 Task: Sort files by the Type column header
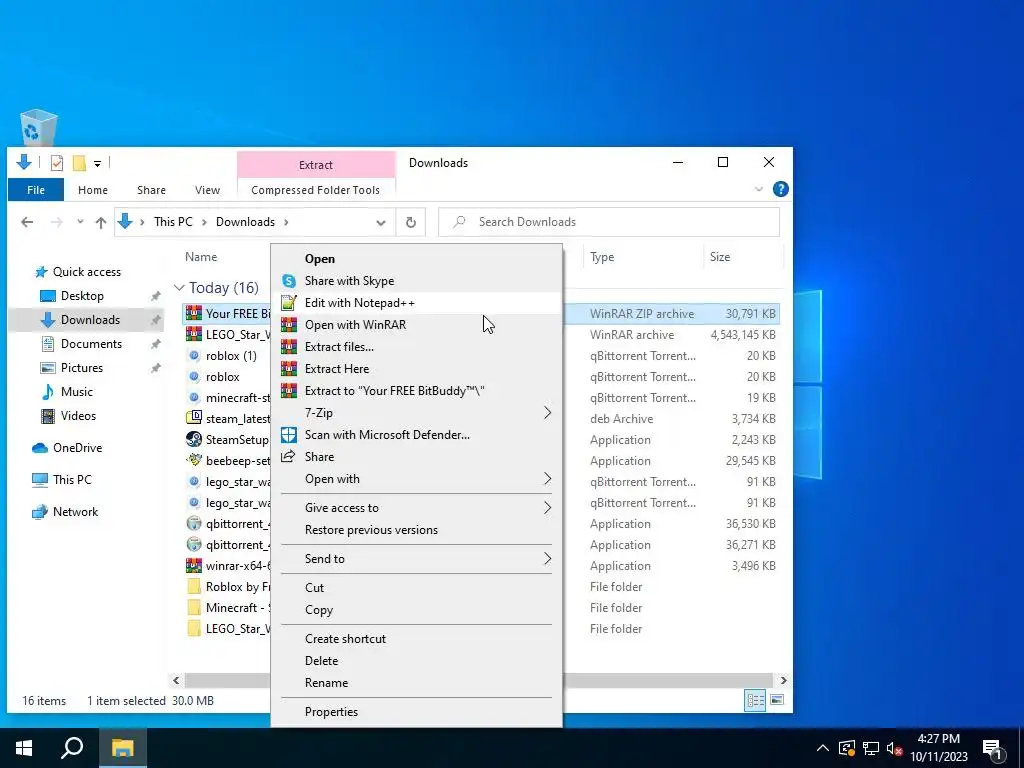(x=601, y=257)
